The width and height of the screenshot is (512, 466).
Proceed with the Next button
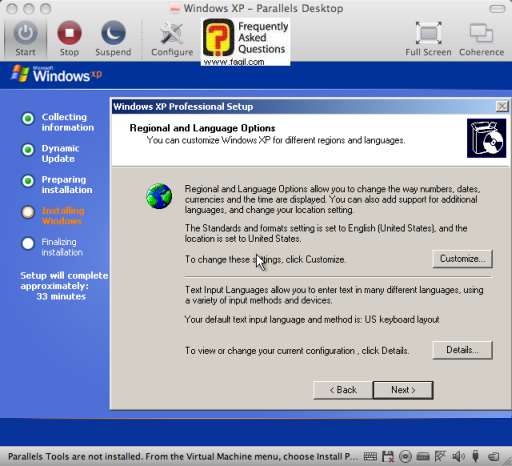pyautogui.click(x=403, y=390)
